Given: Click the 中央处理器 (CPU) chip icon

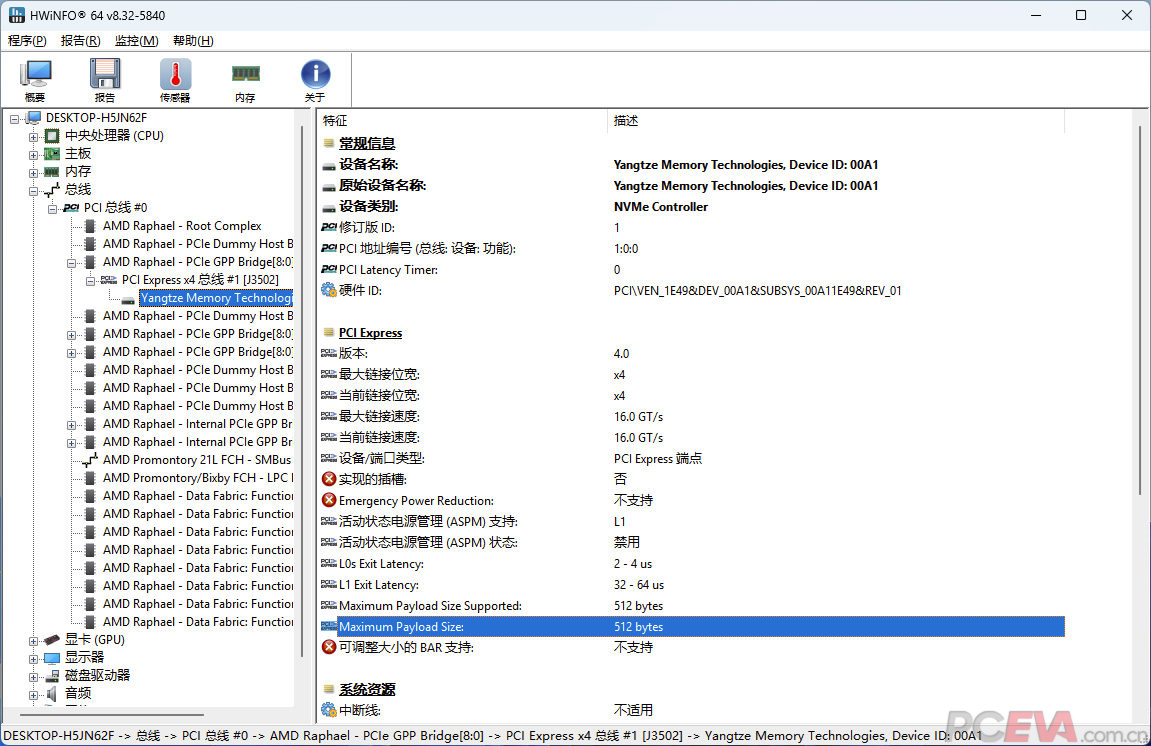Looking at the screenshot, I should (x=51, y=136).
